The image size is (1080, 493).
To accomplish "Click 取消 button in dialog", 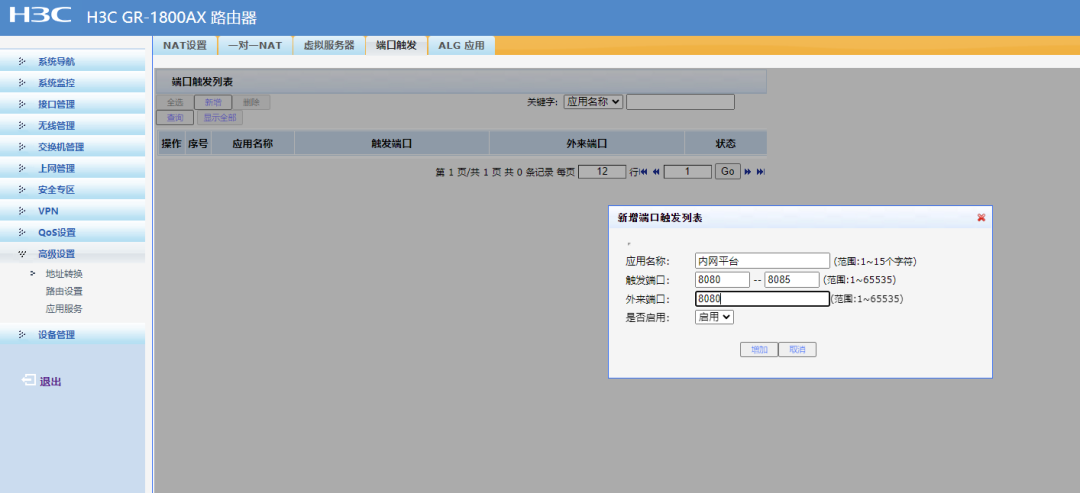I will (798, 350).
